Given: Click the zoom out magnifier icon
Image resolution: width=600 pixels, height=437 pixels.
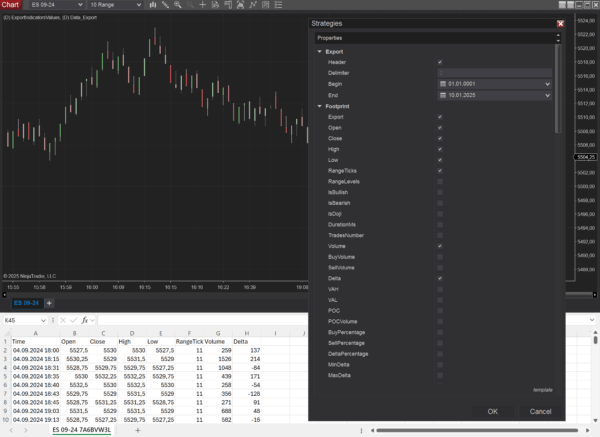Looking at the screenshot, I should coord(190,5).
